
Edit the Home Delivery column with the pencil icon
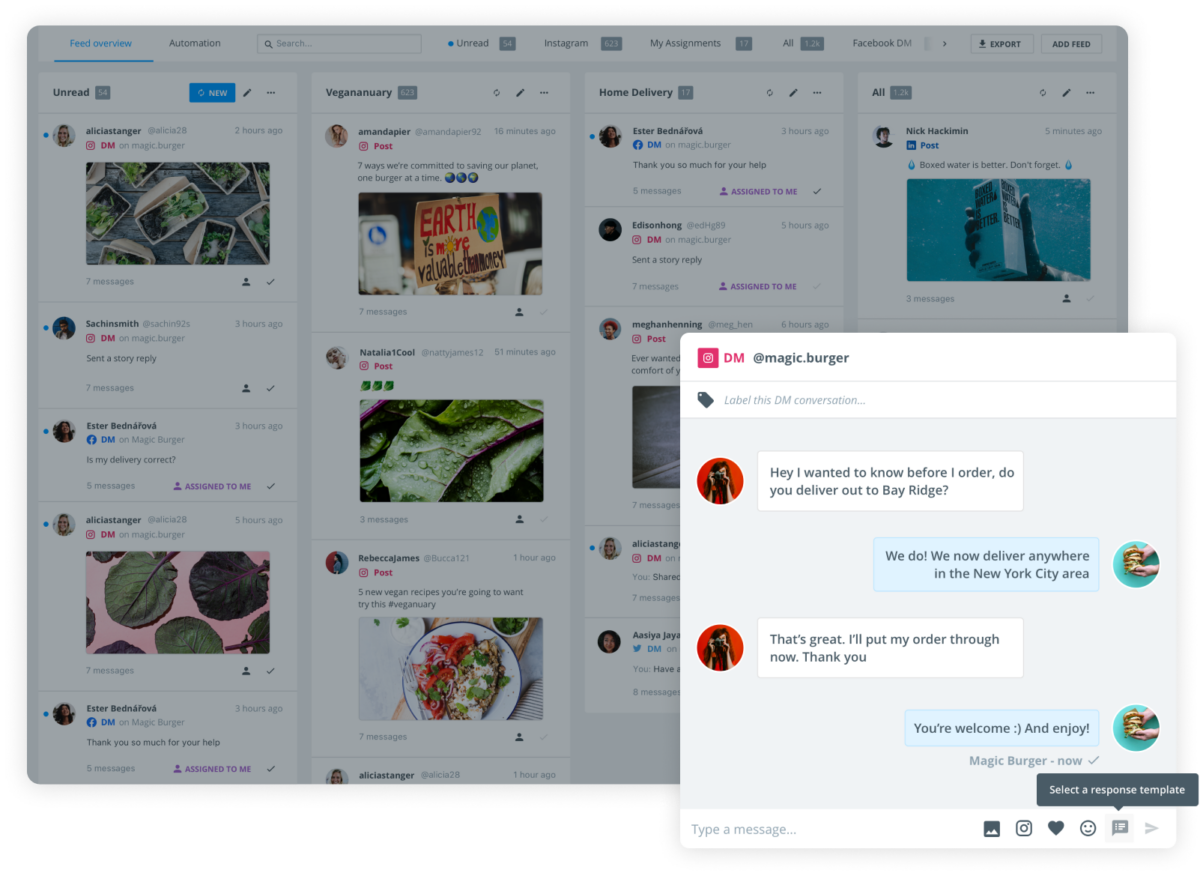793,92
